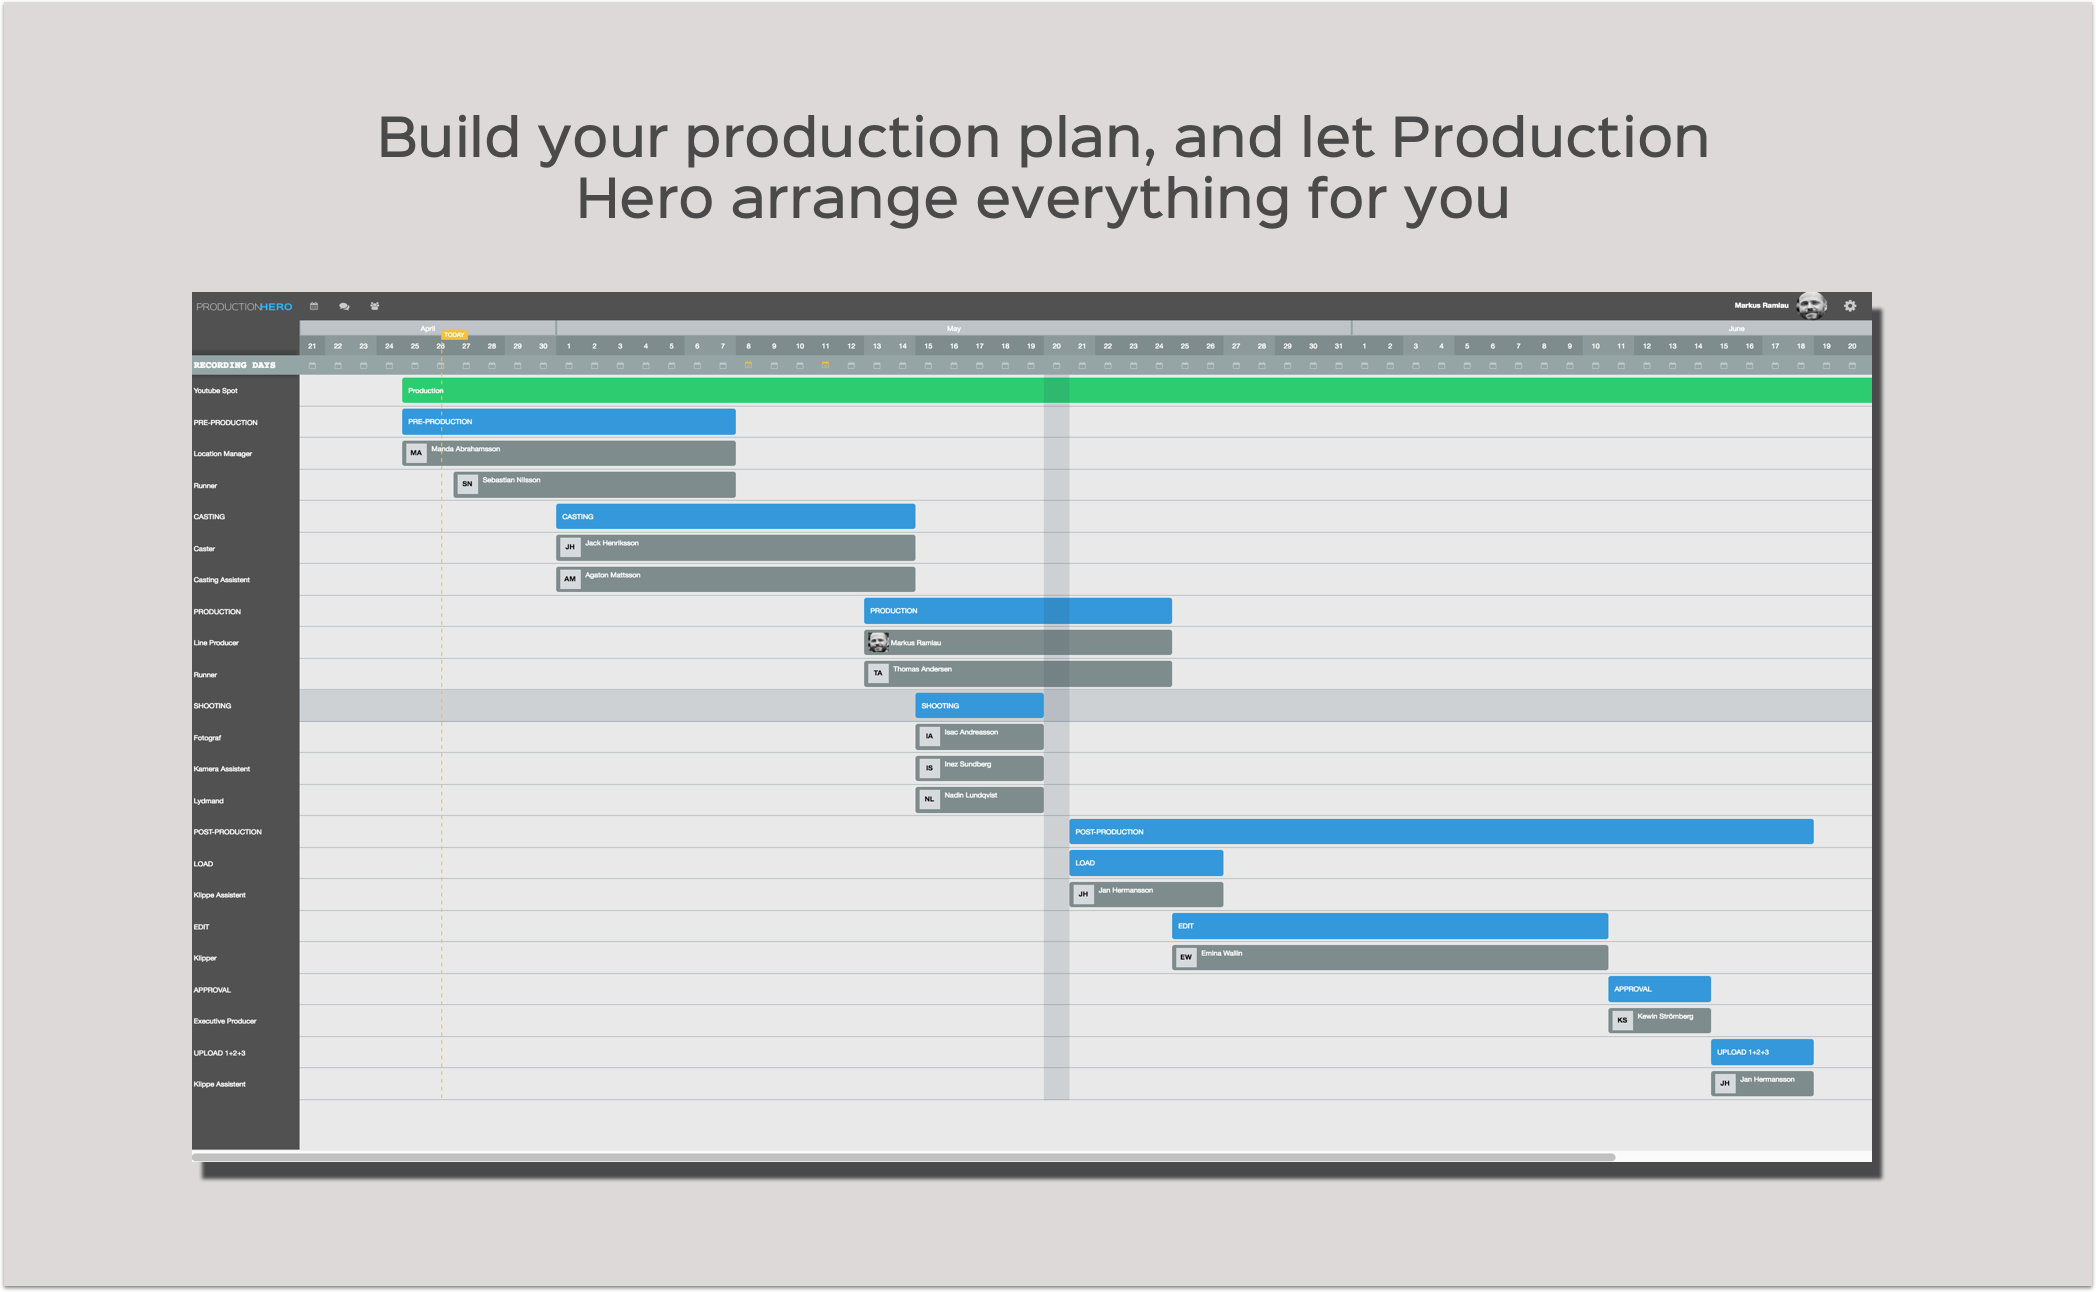This screenshot has width=2096, height=1292.
Task: Collapse the CASTING section in the sidebar
Action: coord(207,516)
